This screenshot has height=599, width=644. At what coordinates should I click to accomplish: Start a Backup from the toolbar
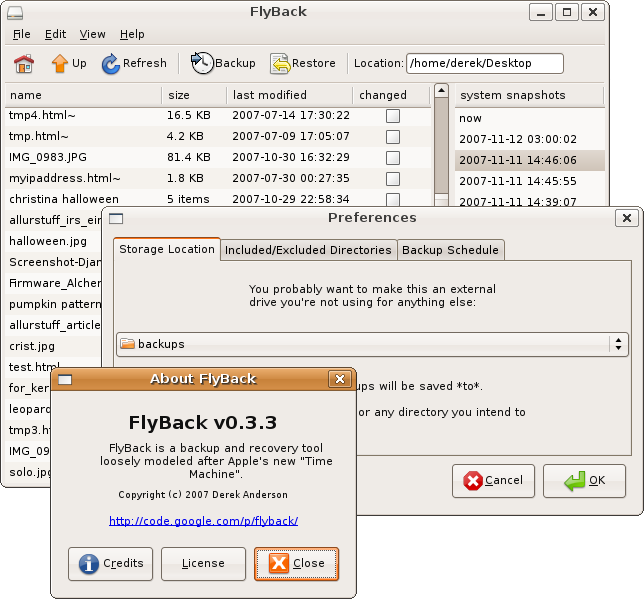pyautogui.click(x=223, y=64)
